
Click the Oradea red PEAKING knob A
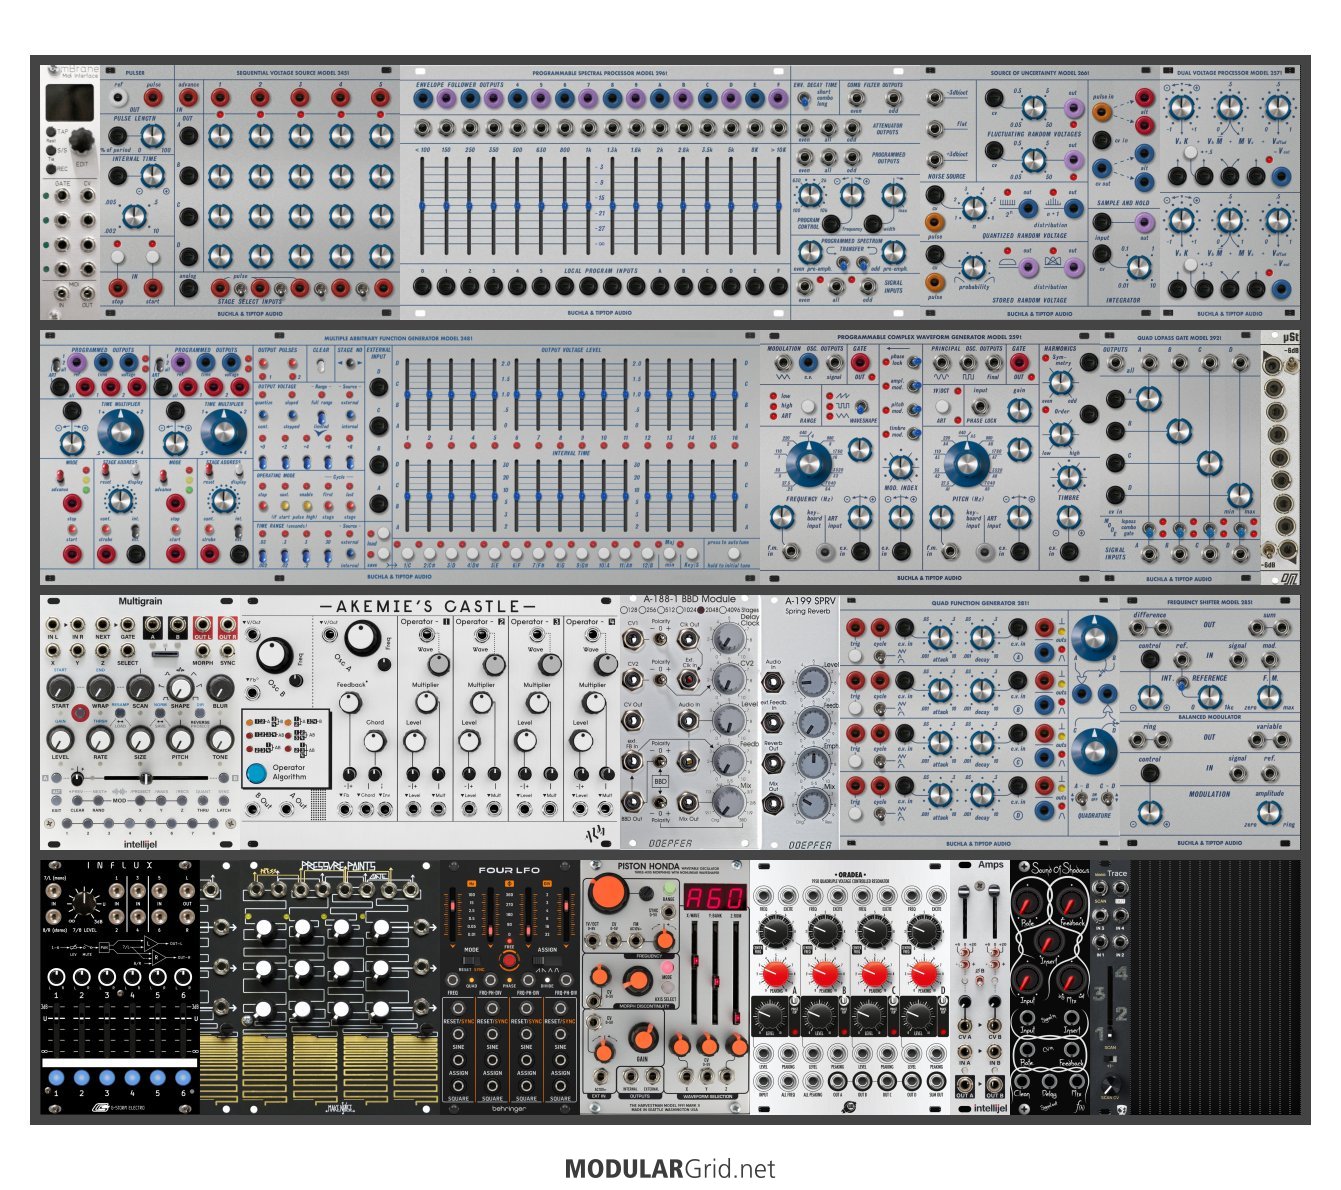click(775, 975)
